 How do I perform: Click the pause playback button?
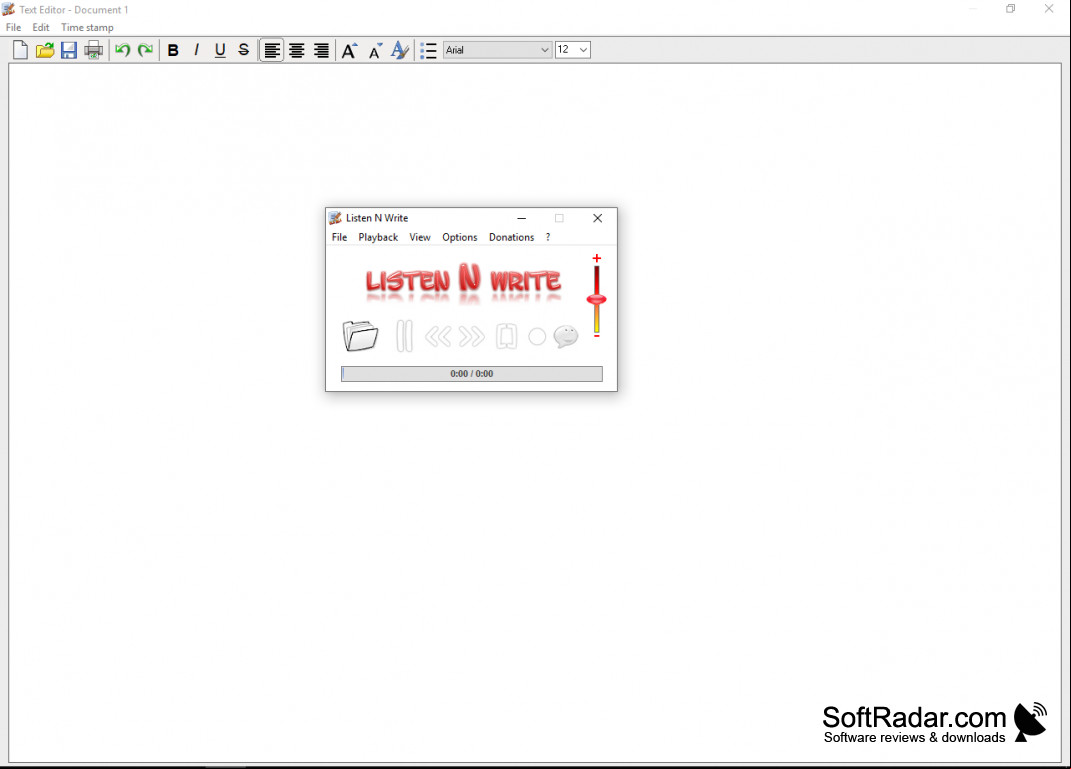click(404, 336)
